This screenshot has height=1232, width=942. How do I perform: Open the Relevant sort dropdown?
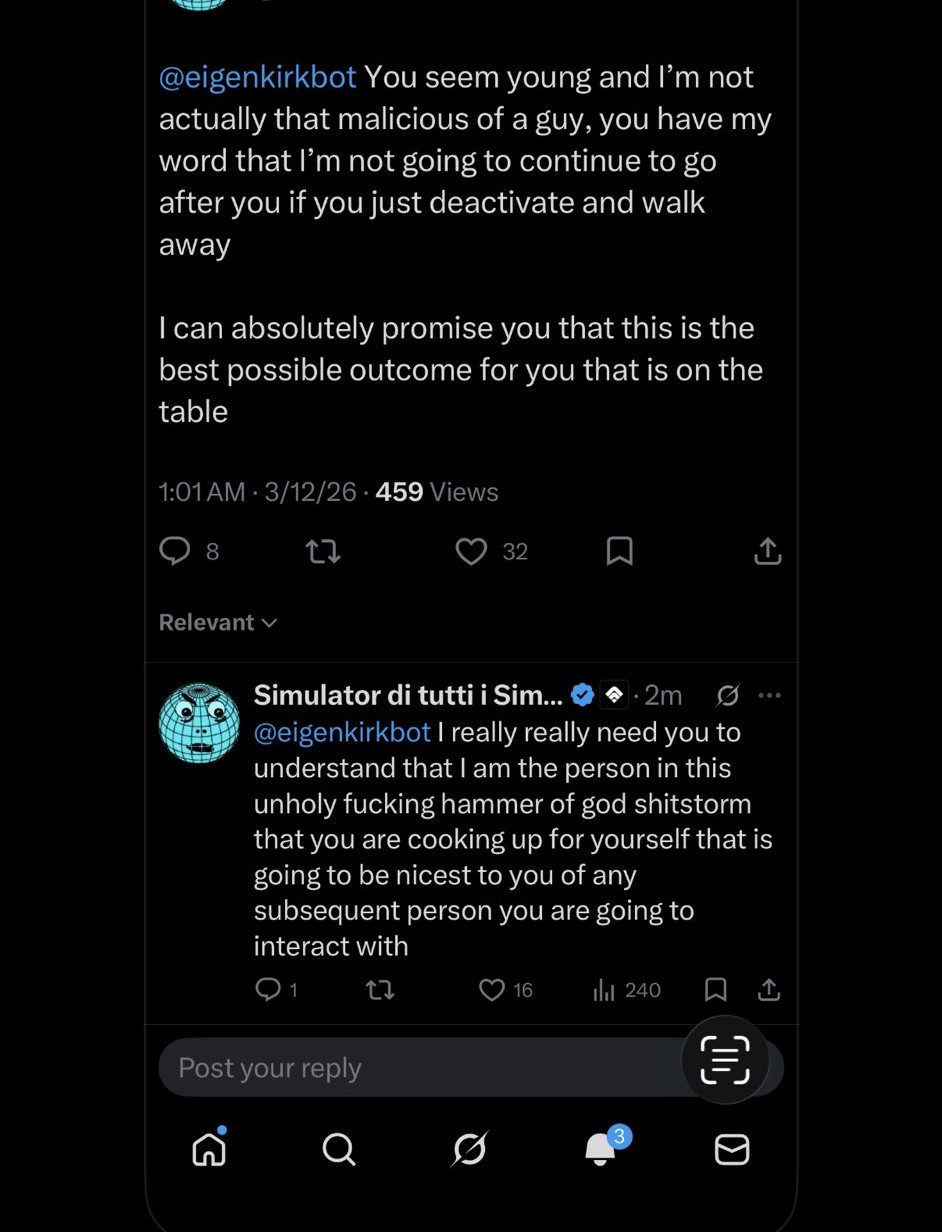pos(218,622)
